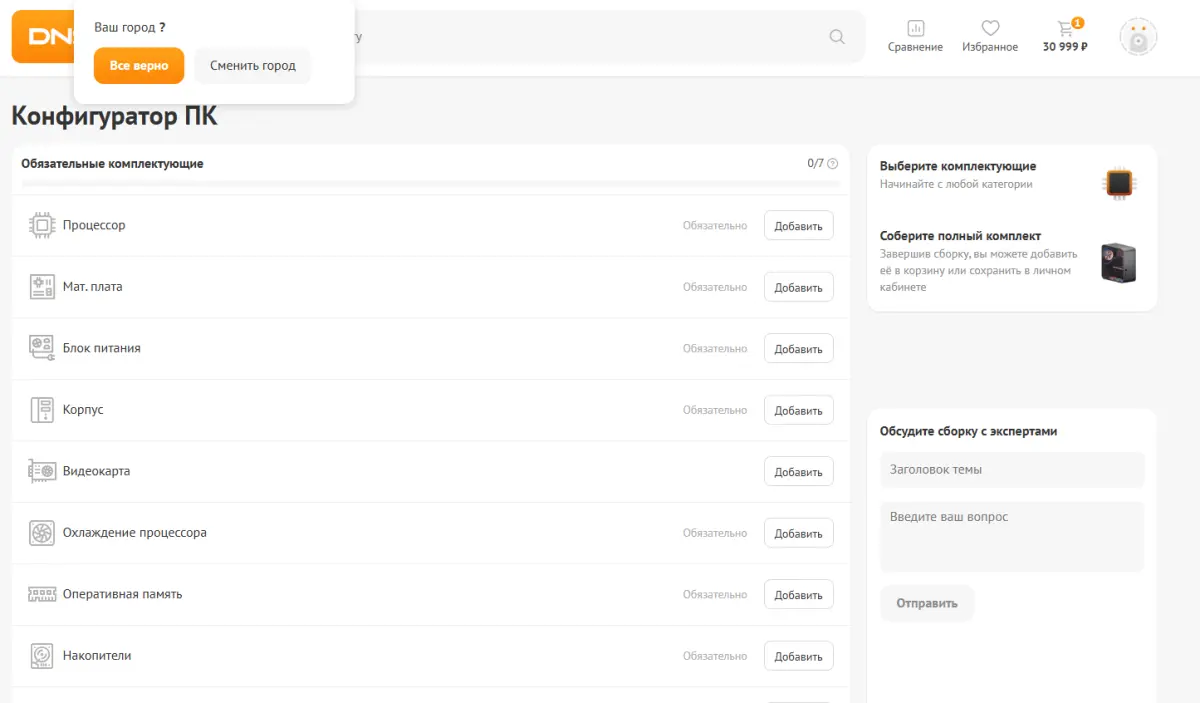Click the Видеокарта label

coord(96,471)
